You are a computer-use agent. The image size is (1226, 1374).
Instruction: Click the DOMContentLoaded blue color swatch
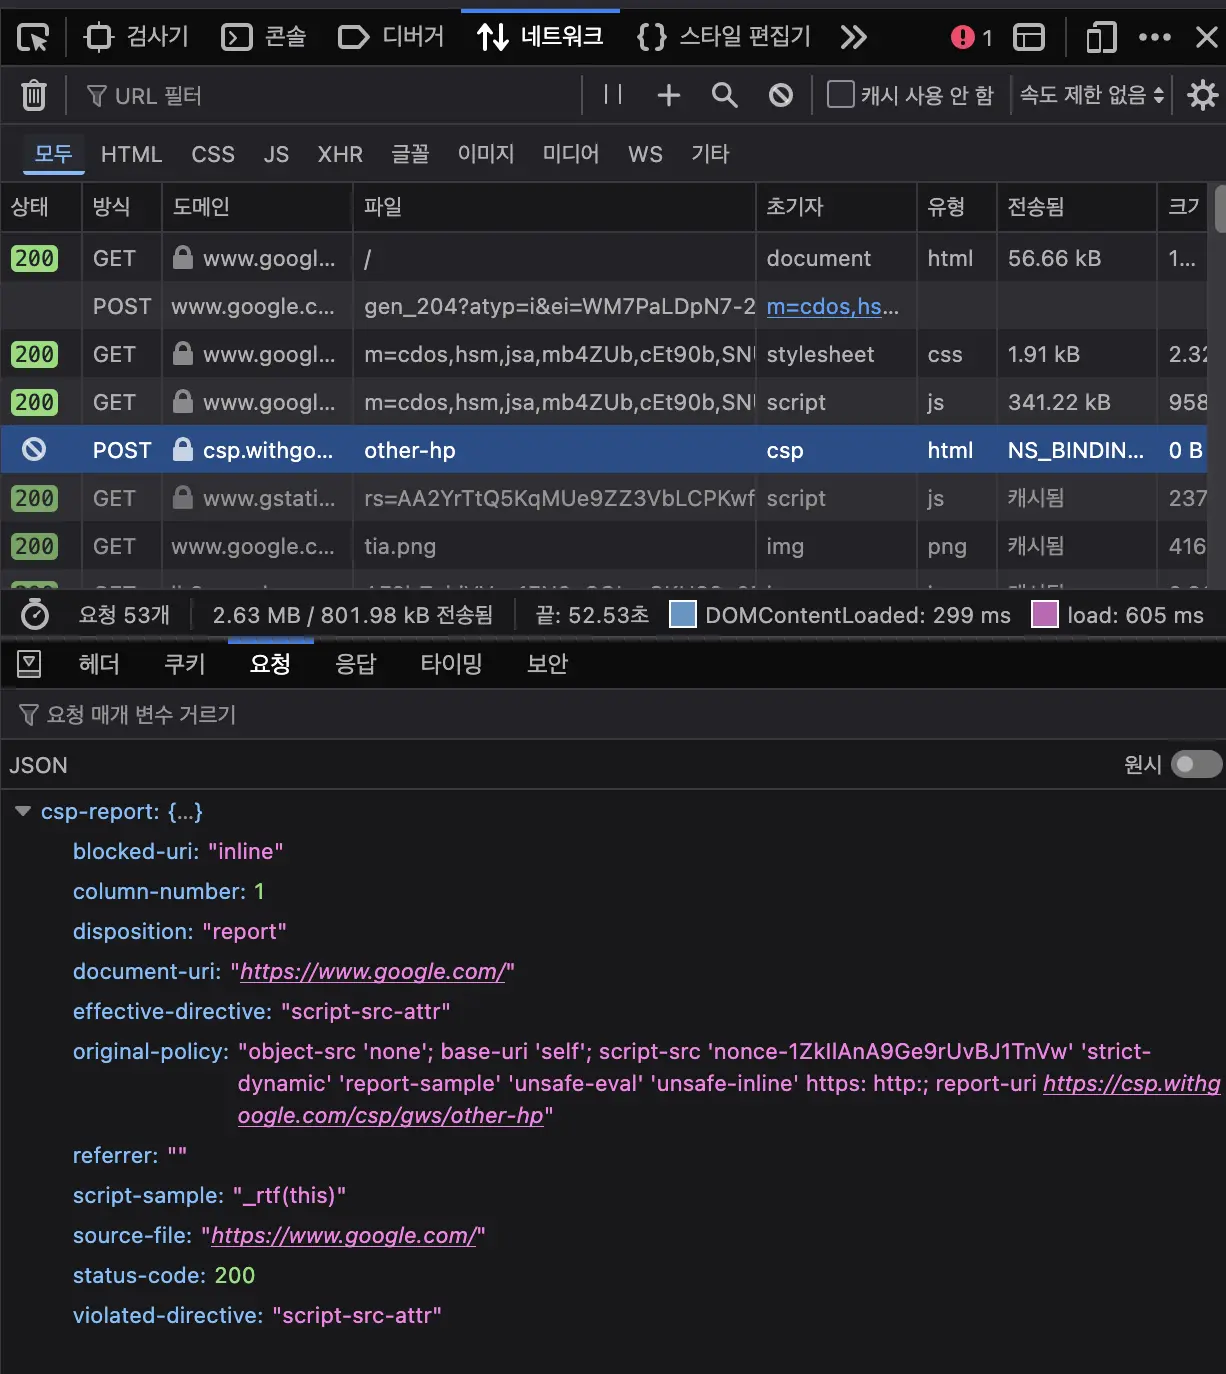click(683, 615)
